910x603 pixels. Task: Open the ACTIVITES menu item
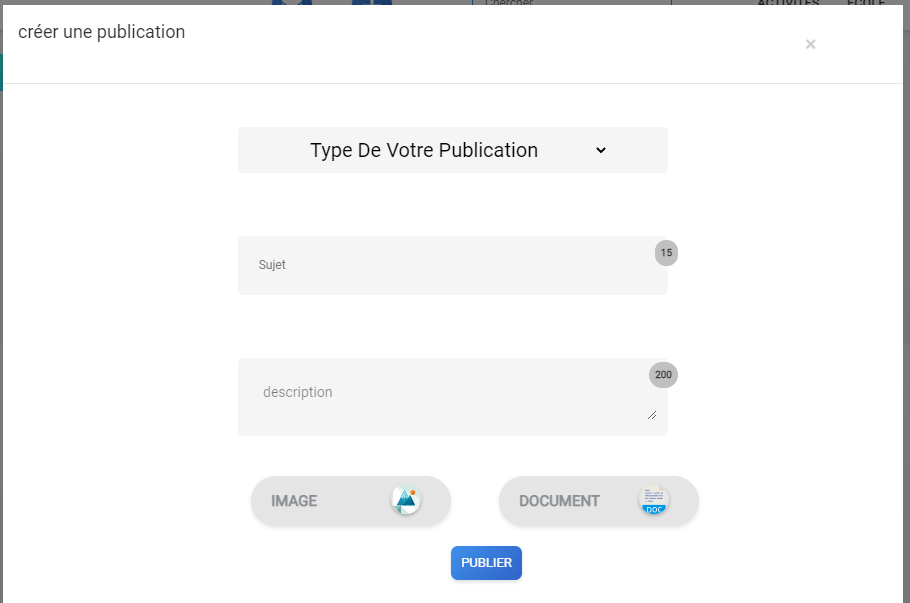coord(788,3)
